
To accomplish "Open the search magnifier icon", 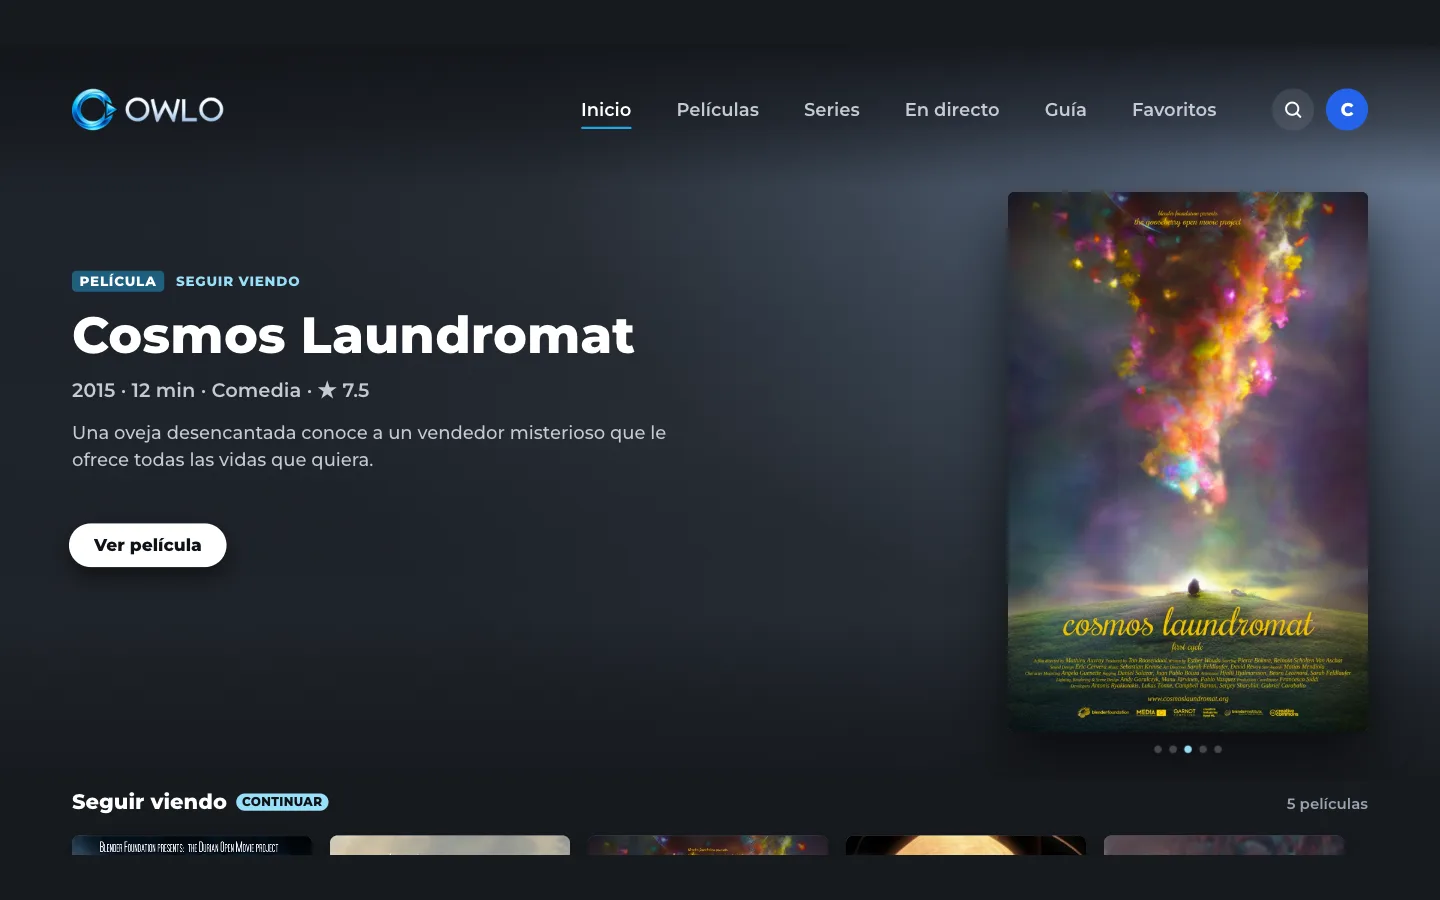I will click(x=1293, y=110).
